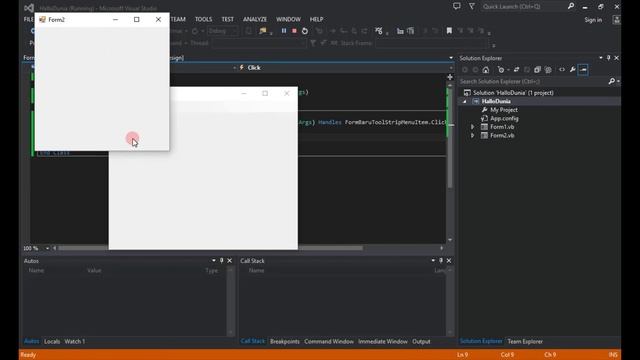Open Call Stack panel options dropdown arrow
This screenshot has width=640, height=360.
coord(433,260)
